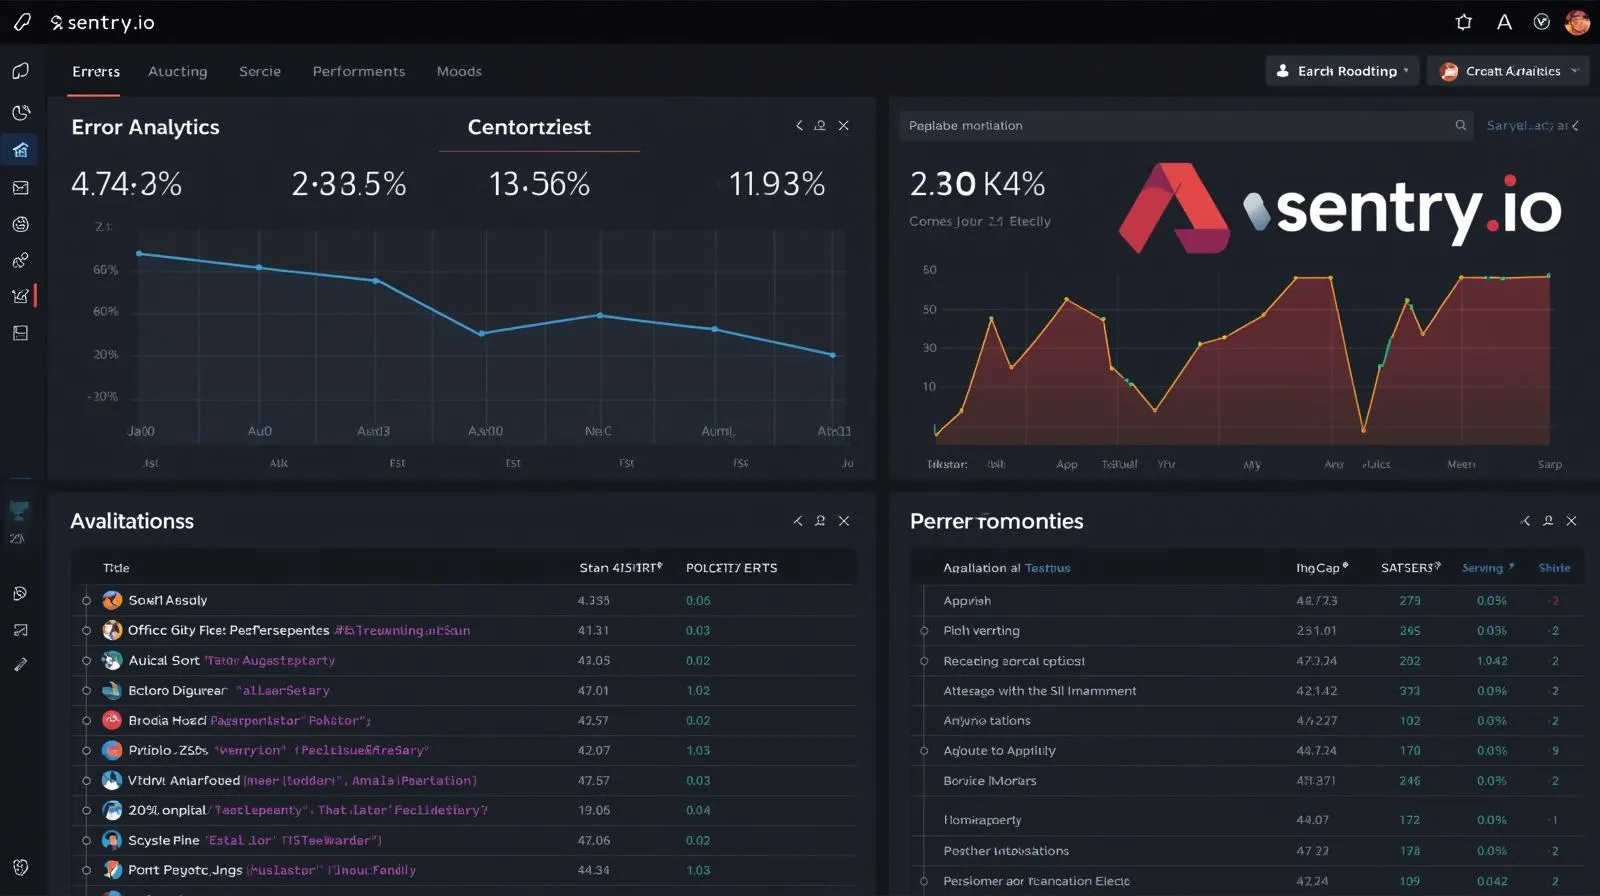Screen dimensions: 1600x896
Task: Select the Moods tab
Action: click(x=459, y=71)
